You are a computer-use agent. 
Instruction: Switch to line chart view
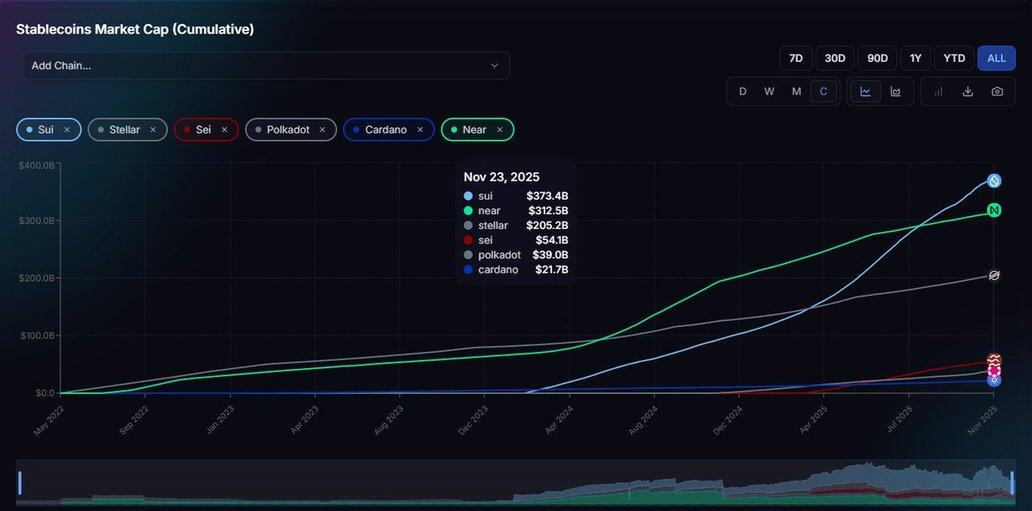click(x=865, y=91)
